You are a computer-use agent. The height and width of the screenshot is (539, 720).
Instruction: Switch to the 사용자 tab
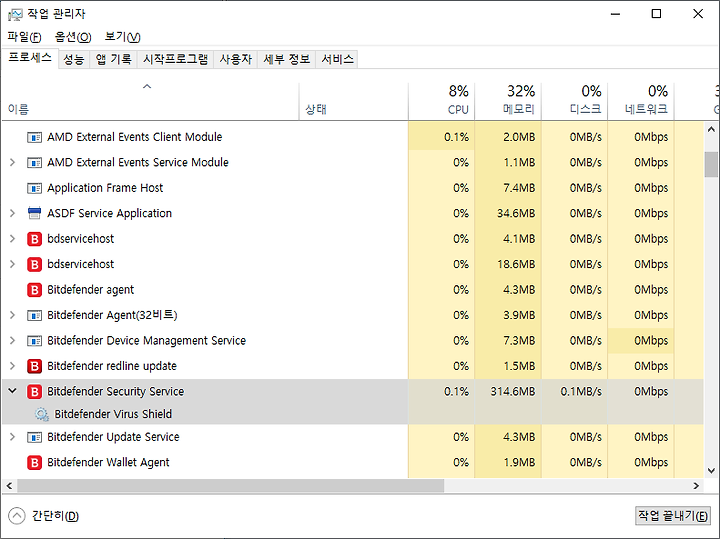click(x=236, y=59)
